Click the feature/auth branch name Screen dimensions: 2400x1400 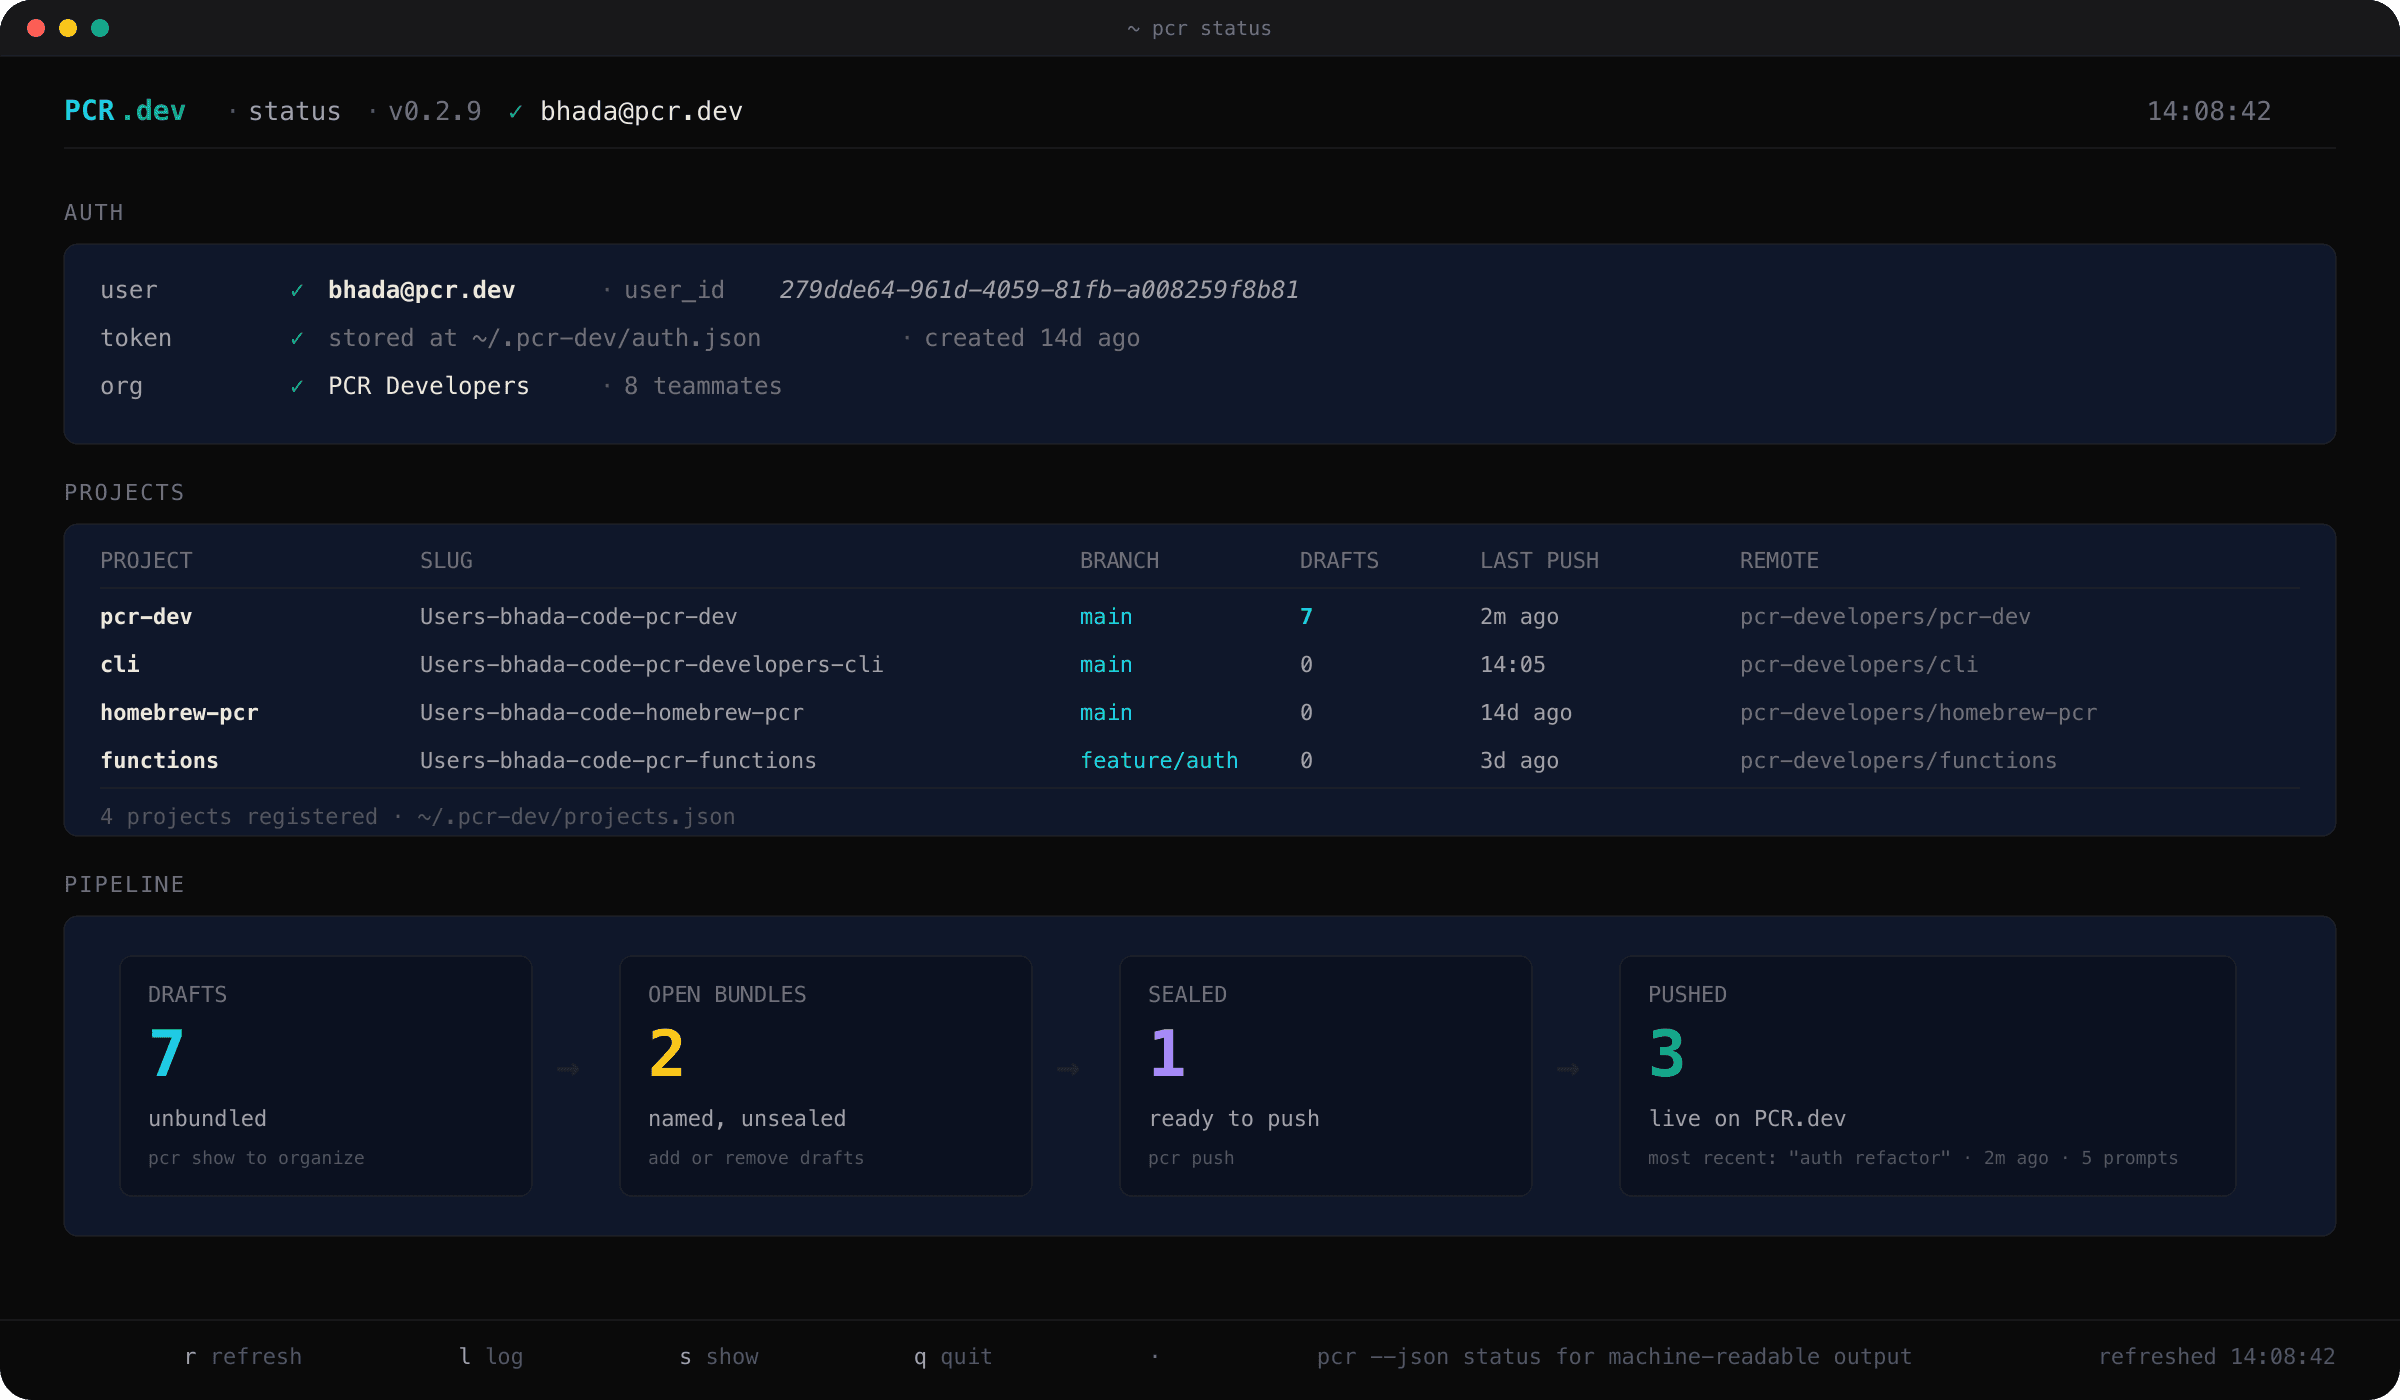pyautogui.click(x=1159, y=761)
